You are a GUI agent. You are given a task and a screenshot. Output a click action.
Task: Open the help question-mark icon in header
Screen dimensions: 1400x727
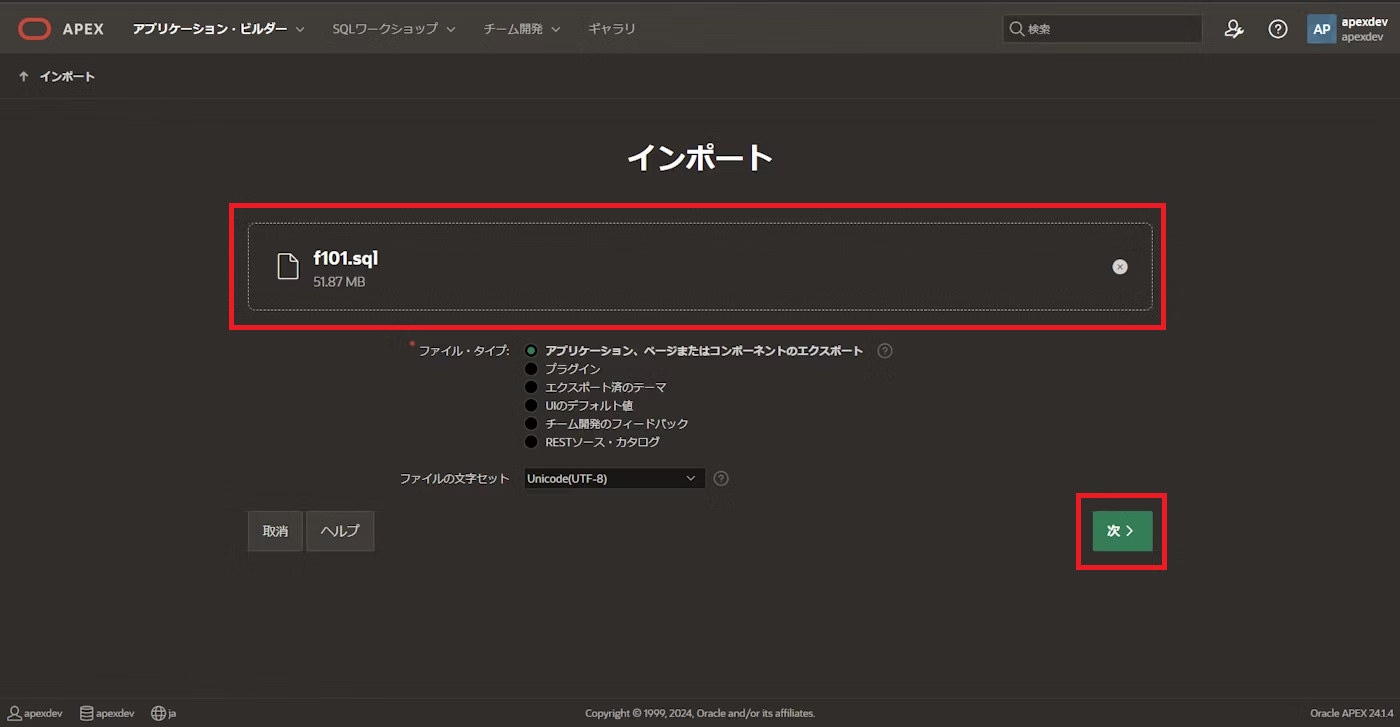pyautogui.click(x=1278, y=29)
